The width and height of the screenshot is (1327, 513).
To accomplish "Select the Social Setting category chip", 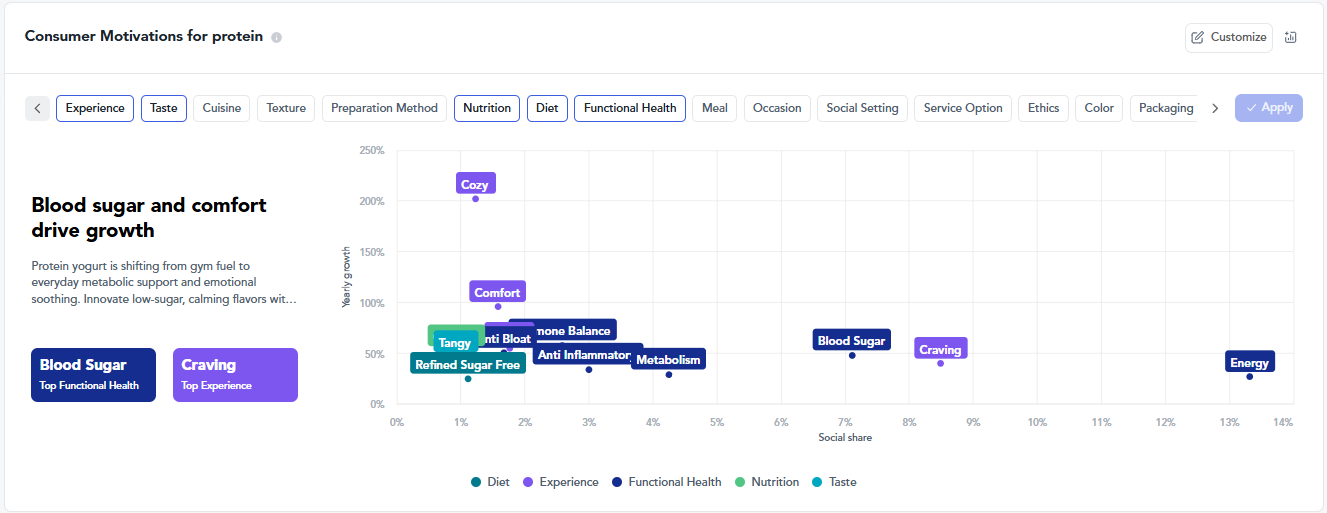I will click(861, 108).
